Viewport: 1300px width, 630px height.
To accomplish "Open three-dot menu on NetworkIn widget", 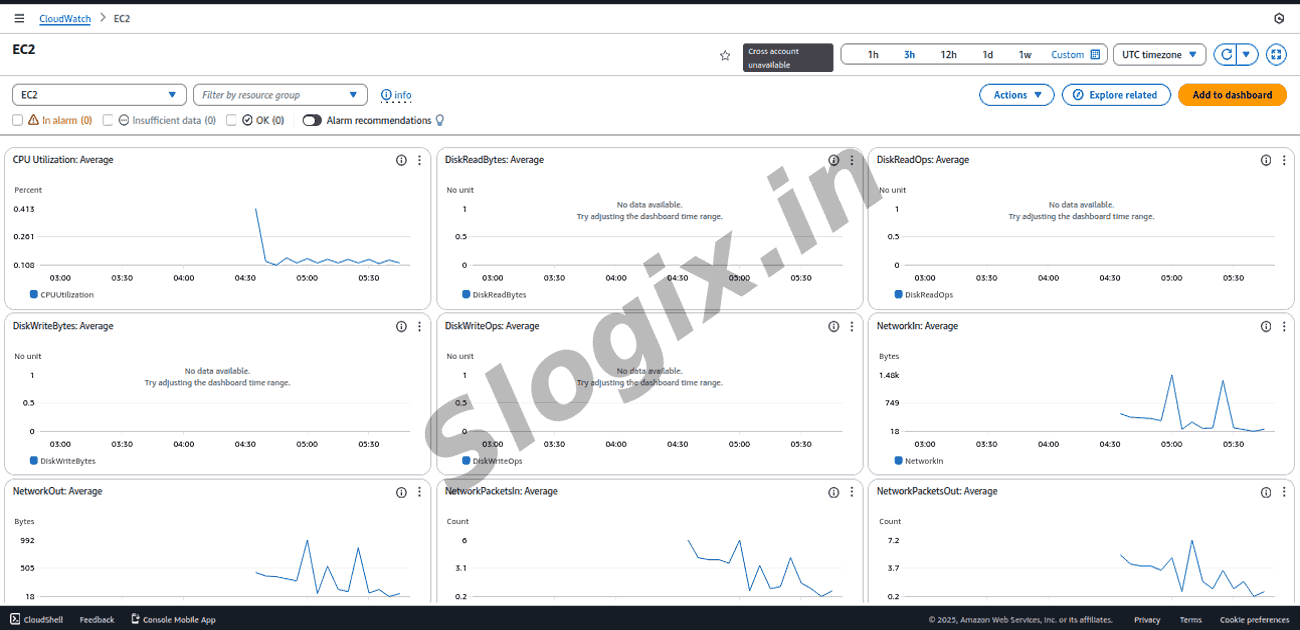I will (x=1284, y=326).
